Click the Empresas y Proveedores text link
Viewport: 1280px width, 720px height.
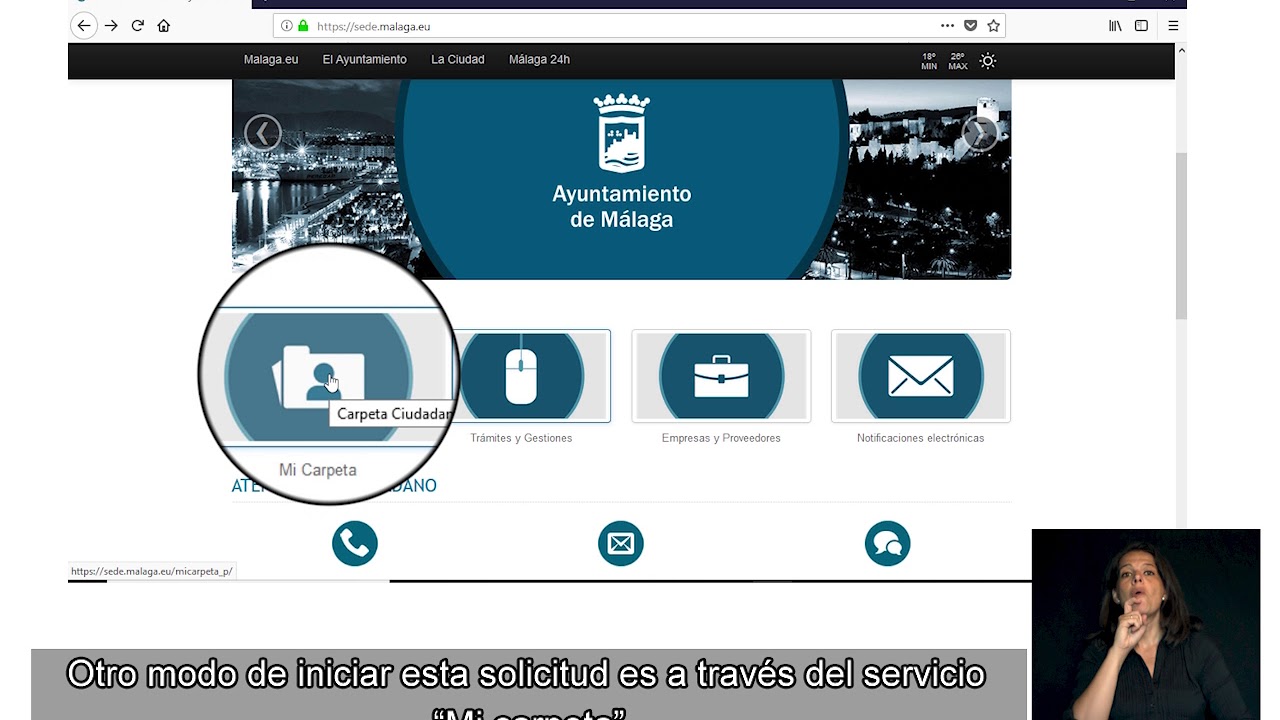(x=721, y=438)
